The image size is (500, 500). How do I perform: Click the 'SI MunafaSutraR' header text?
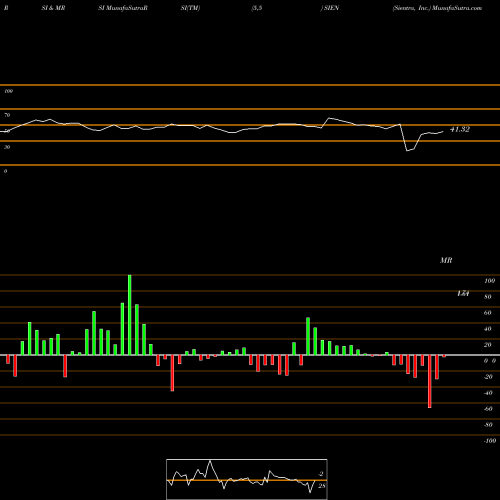[123, 8]
